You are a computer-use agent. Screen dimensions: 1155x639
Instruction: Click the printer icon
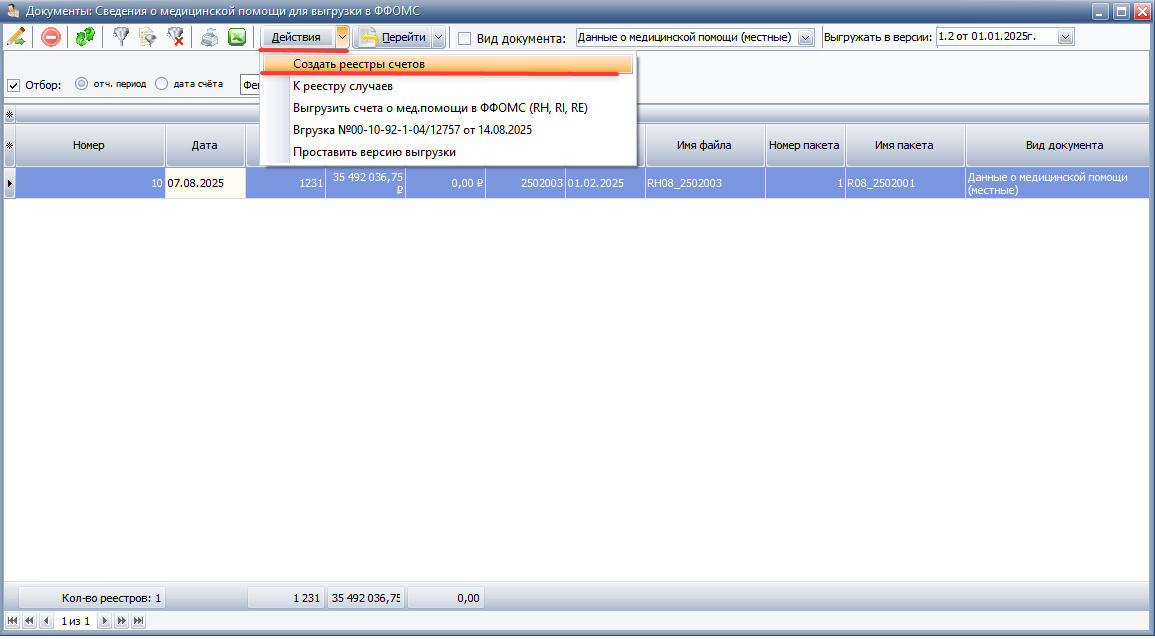[209, 38]
